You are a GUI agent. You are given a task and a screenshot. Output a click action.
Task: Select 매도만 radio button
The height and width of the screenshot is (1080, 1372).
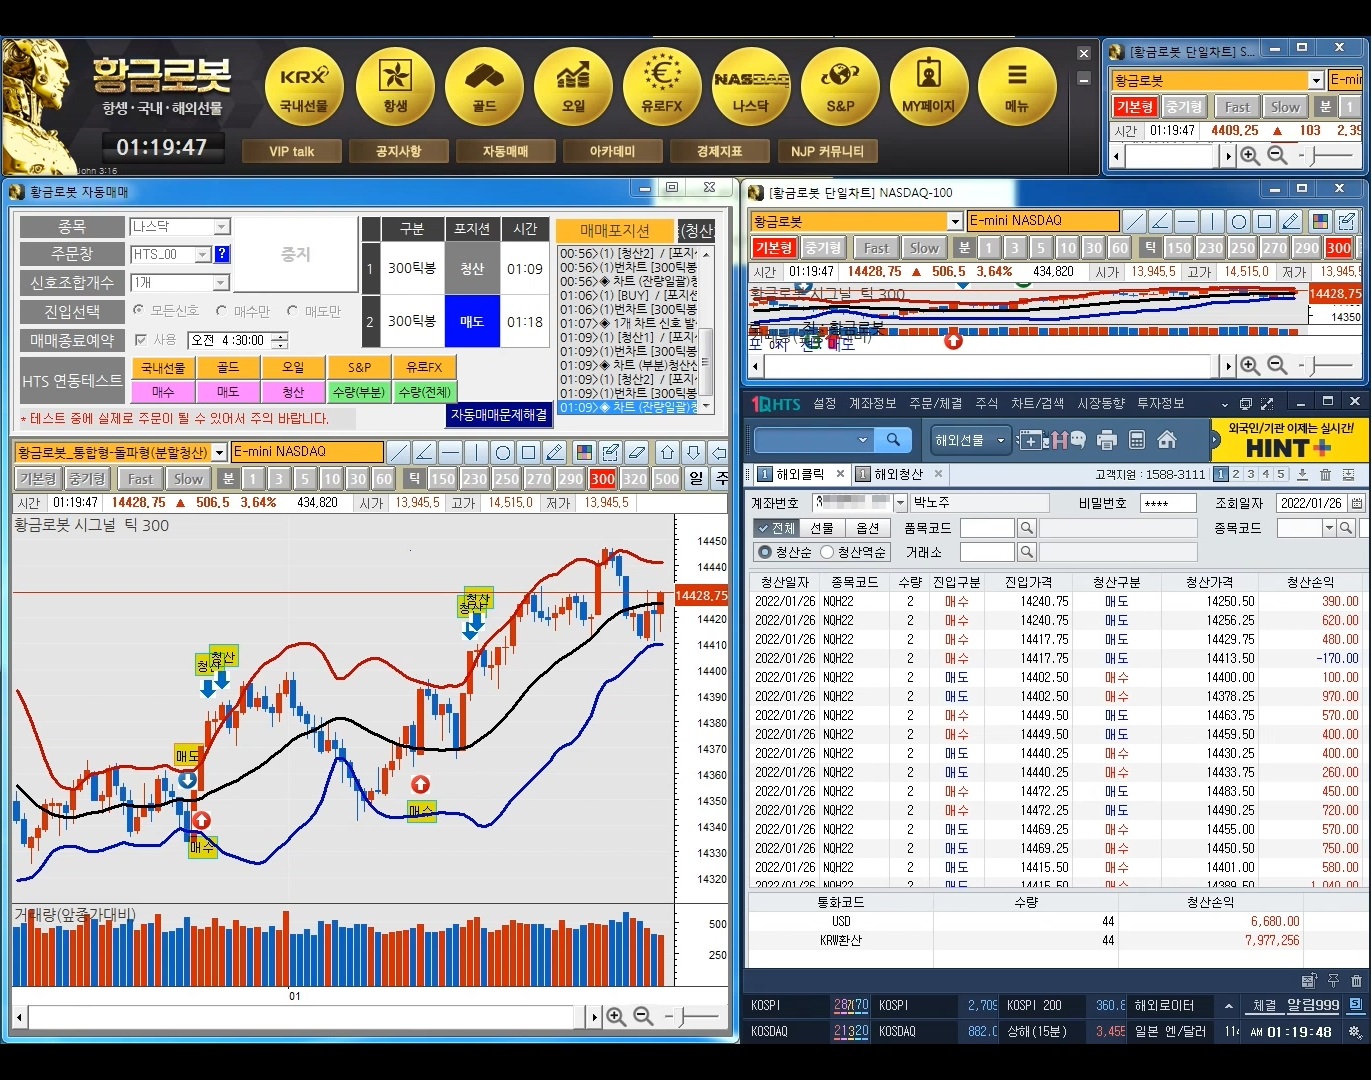coord(292,311)
